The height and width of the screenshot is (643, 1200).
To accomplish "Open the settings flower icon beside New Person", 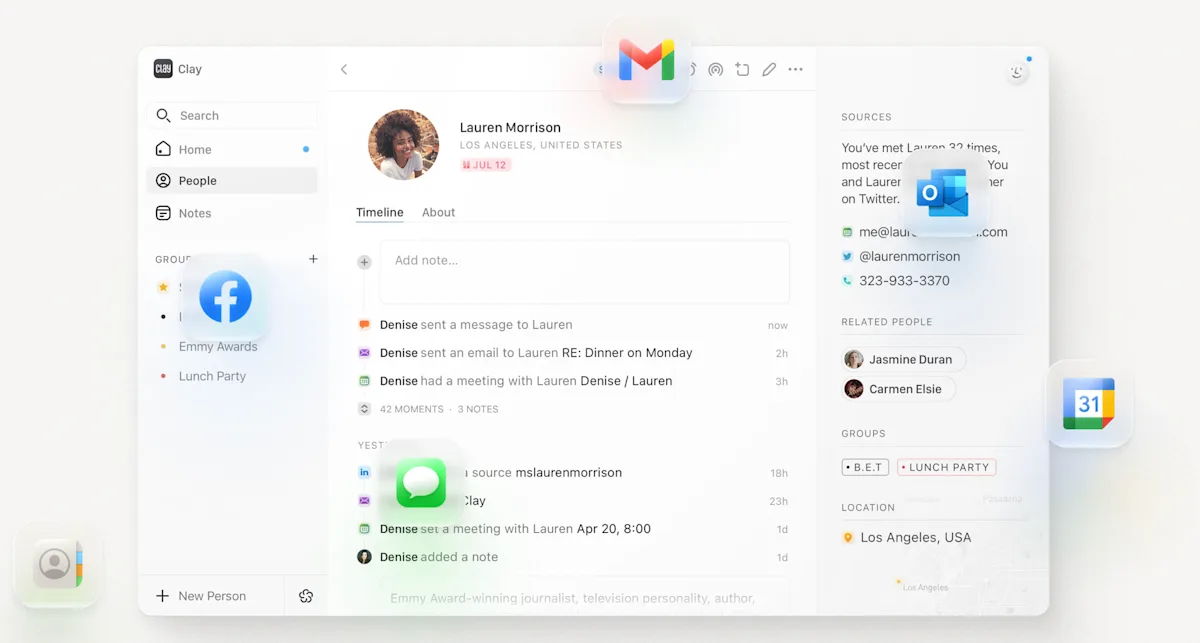I will point(306,596).
